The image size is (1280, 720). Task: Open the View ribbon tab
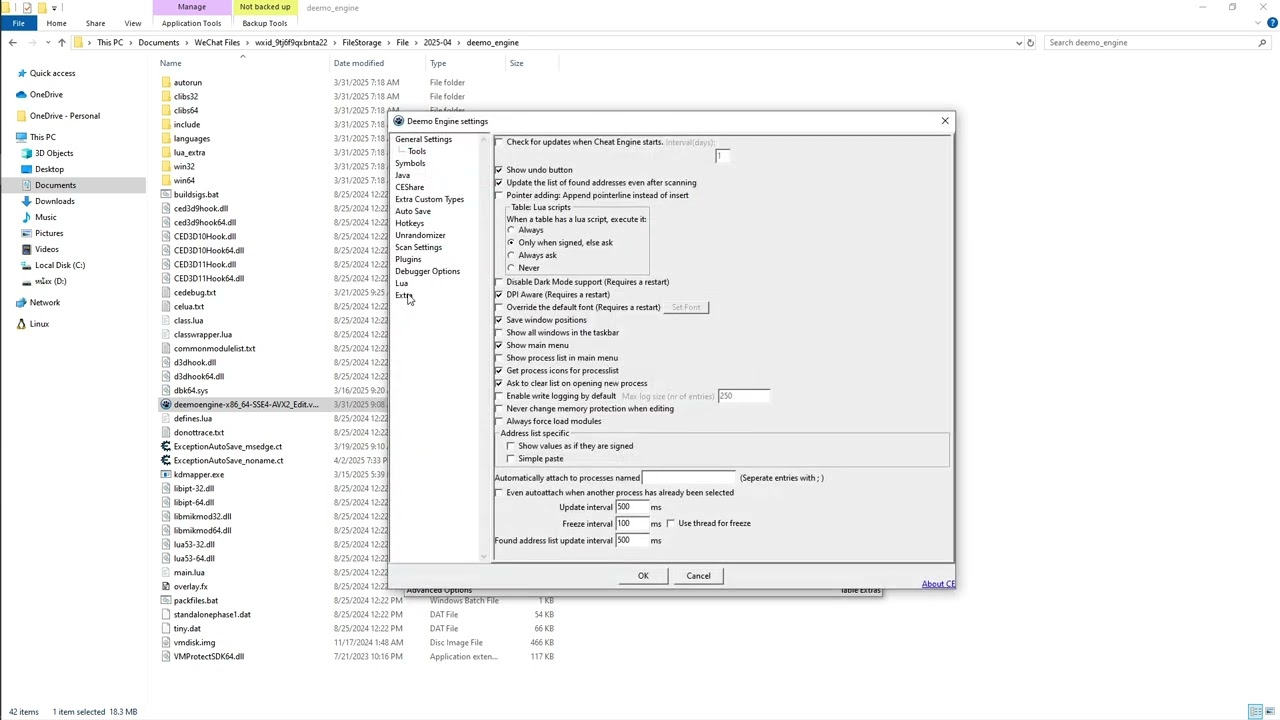pos(132,23)
